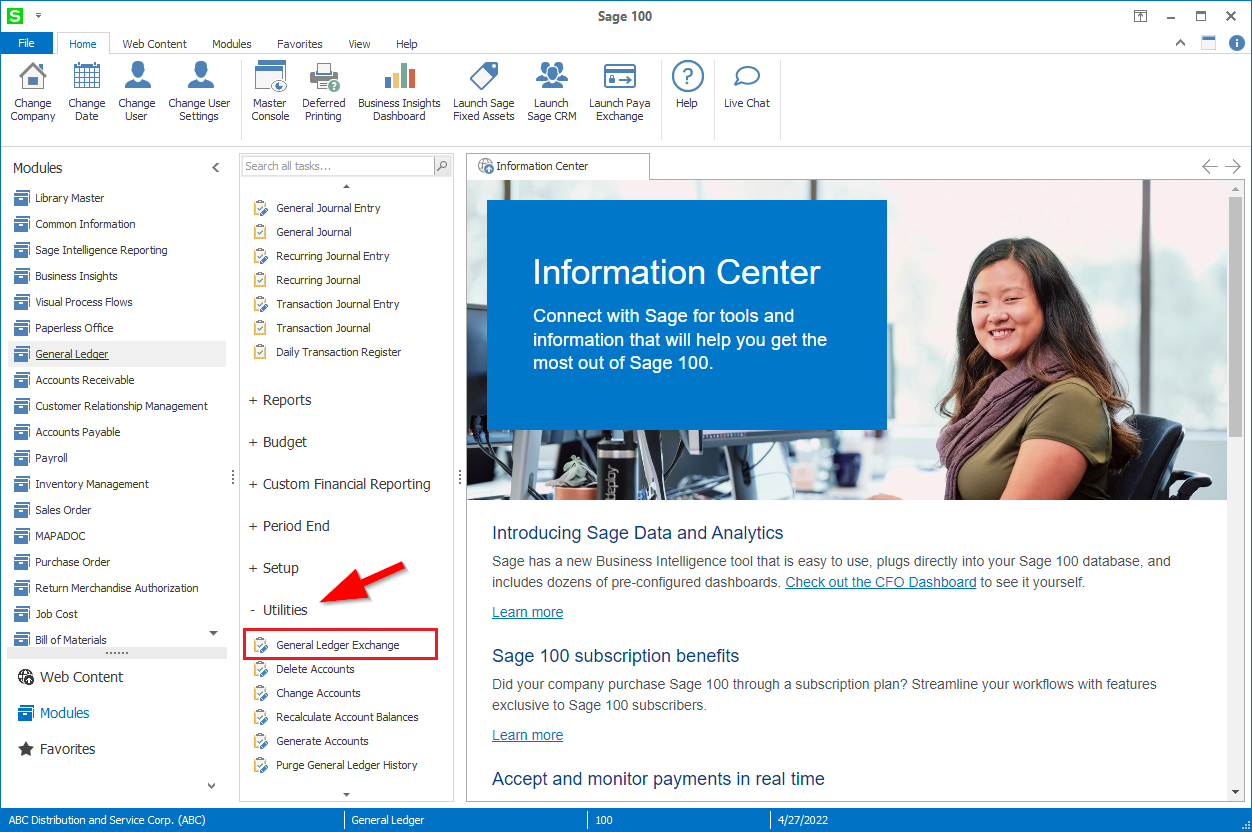
Task: Launch Sage Fixed Assets
Action: click(x=484, y=91)
